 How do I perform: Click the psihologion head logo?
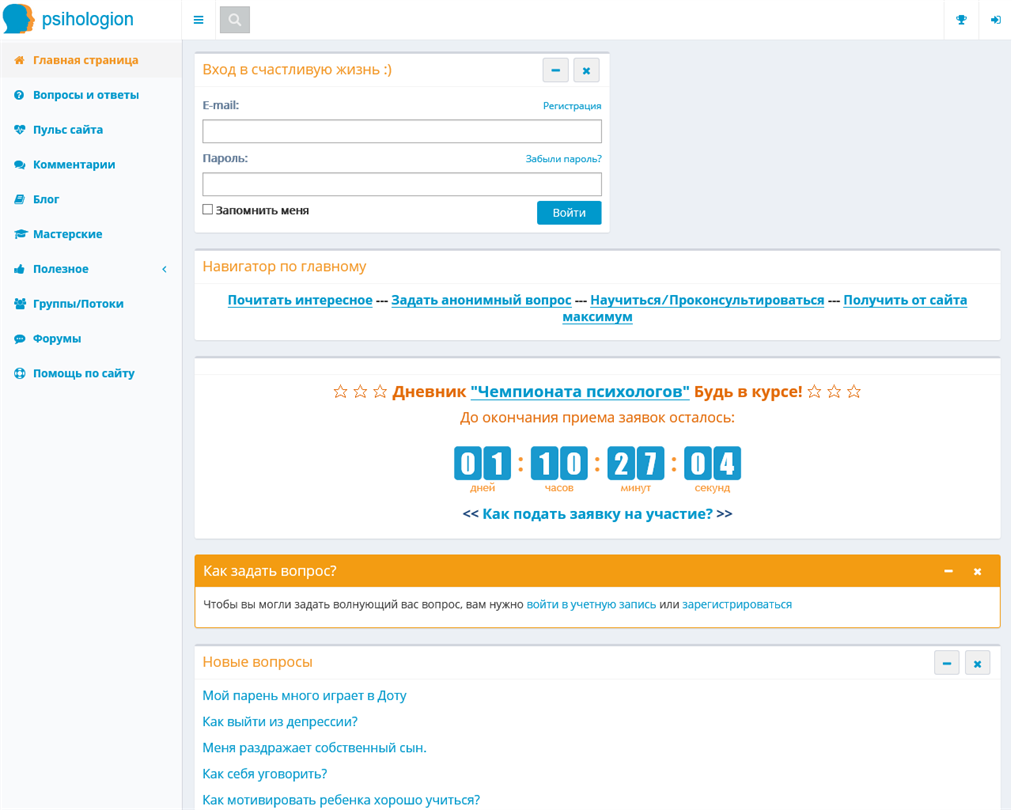coord(18,19)
